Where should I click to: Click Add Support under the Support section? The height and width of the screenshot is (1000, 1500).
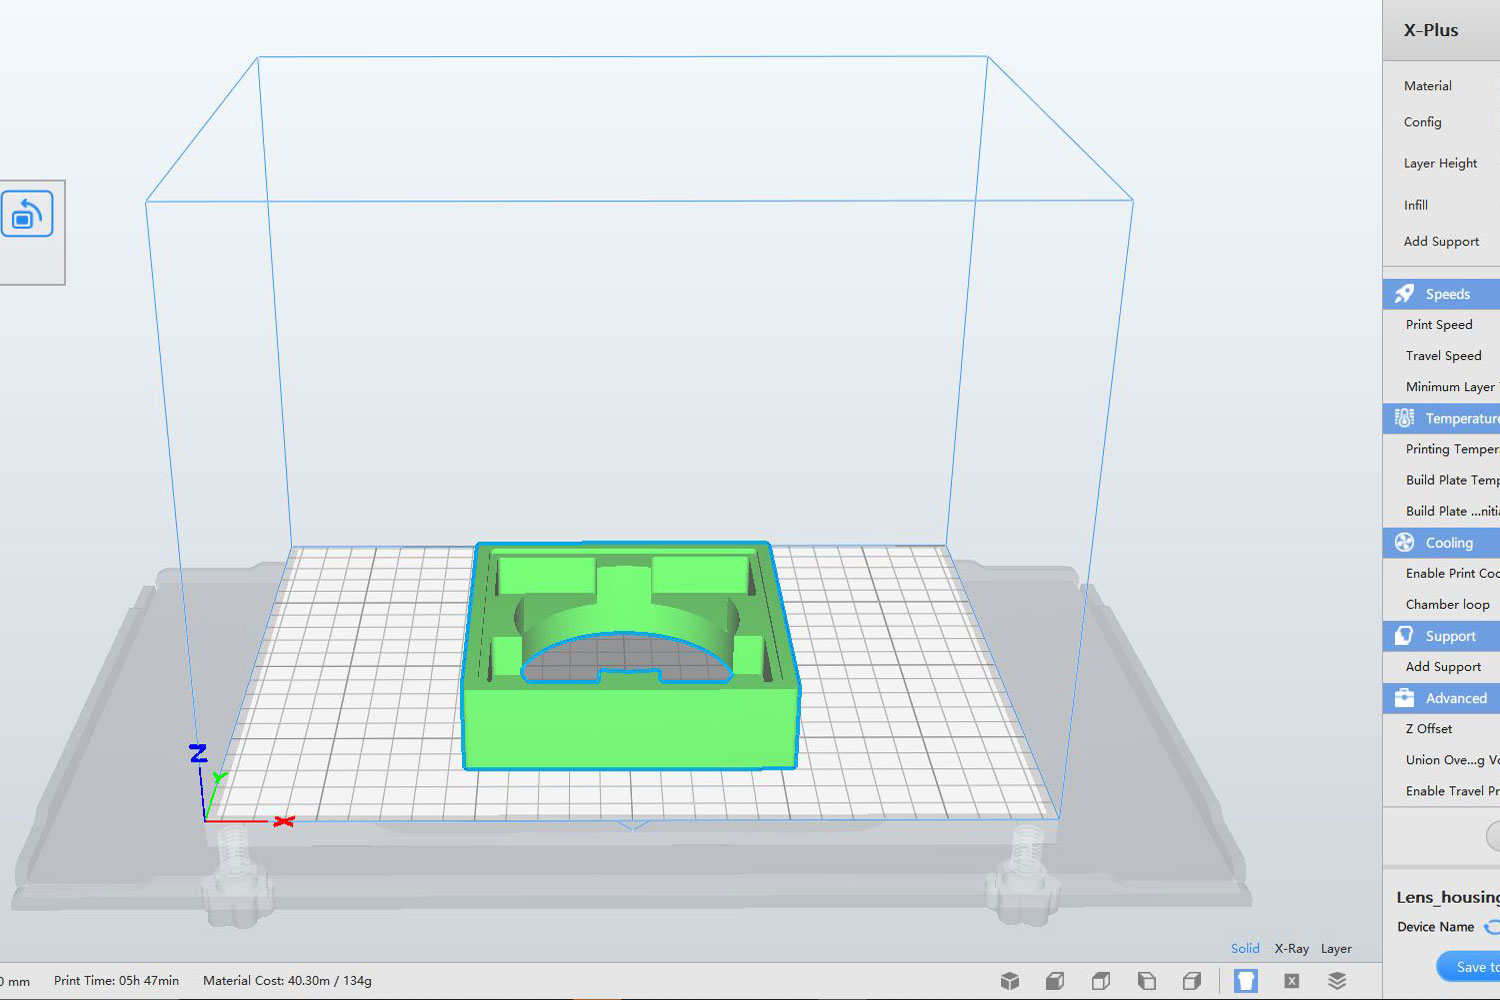(1443, 667)
